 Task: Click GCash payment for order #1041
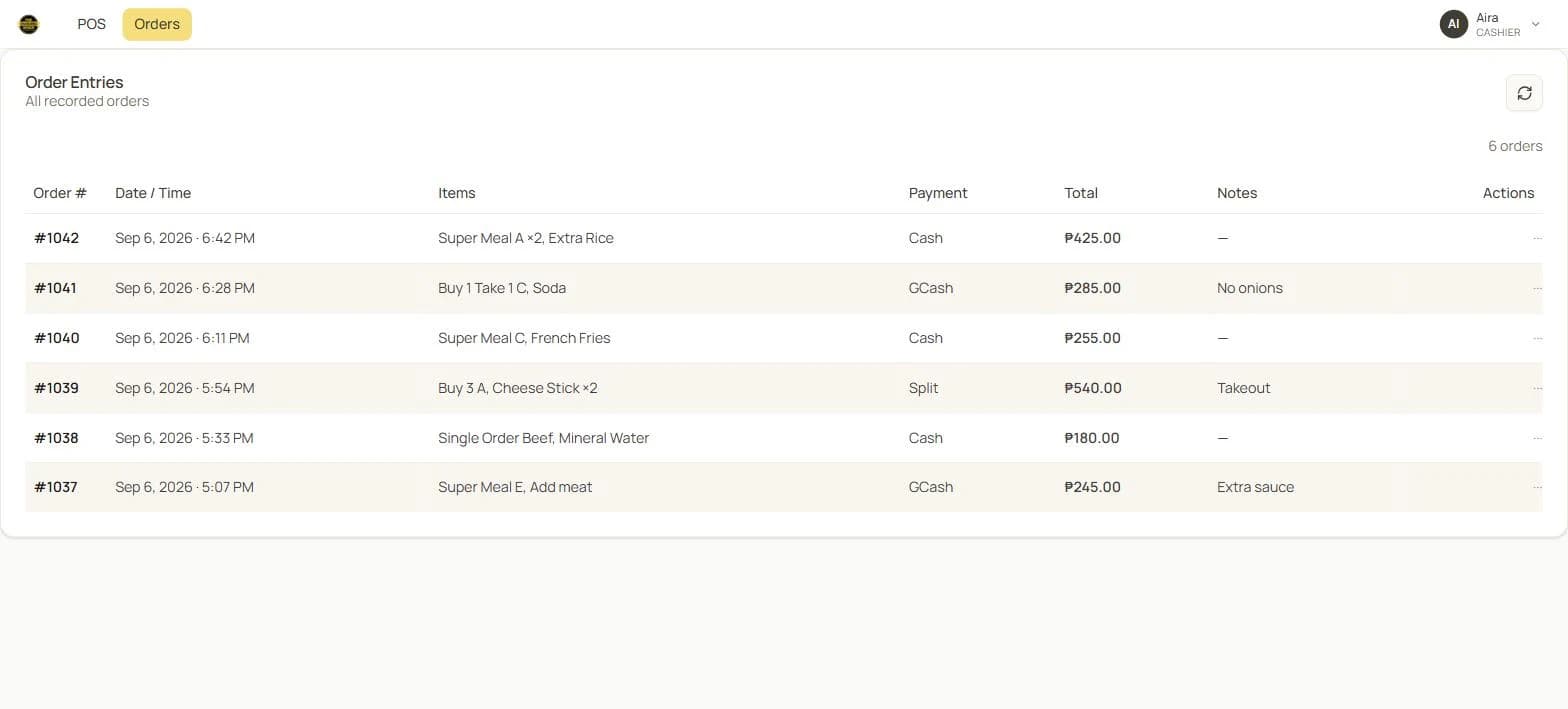931,288
